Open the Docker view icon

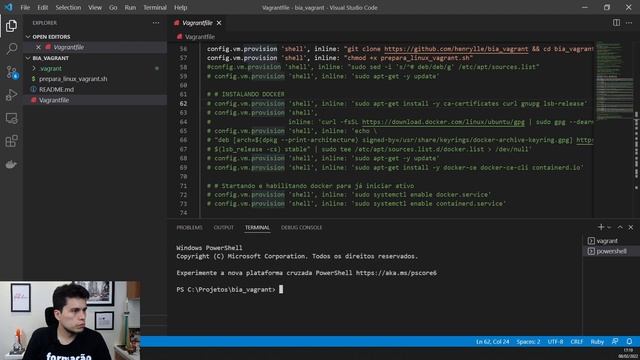click(x=11, y=164)
